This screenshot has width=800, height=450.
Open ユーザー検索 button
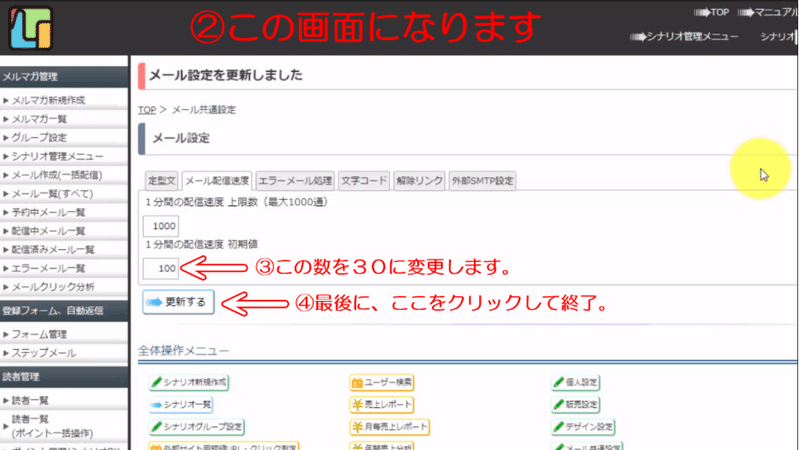(x=382, y=382)
